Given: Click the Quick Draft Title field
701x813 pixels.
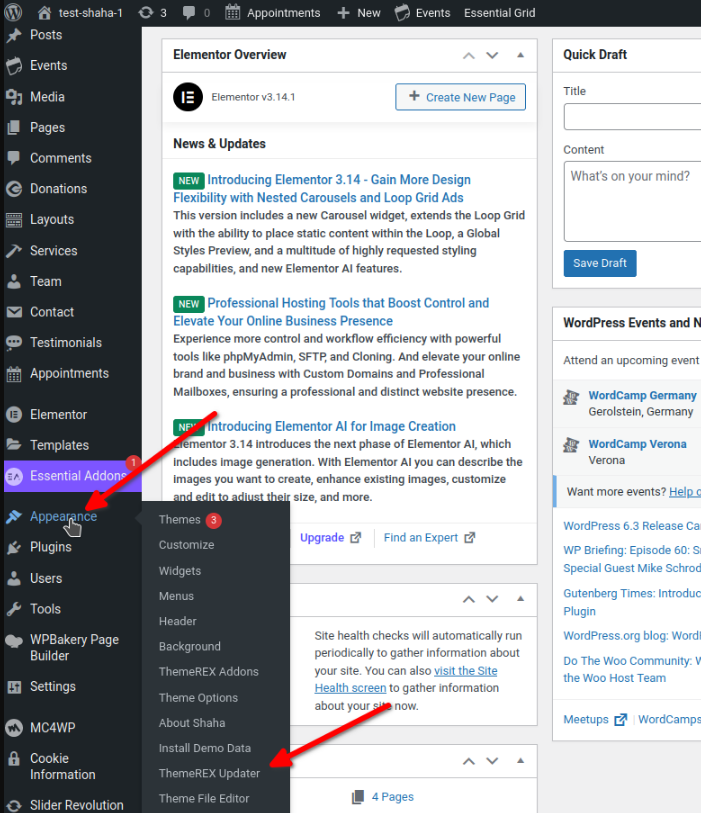Looking at the screenshot, I should coord(632,117).
